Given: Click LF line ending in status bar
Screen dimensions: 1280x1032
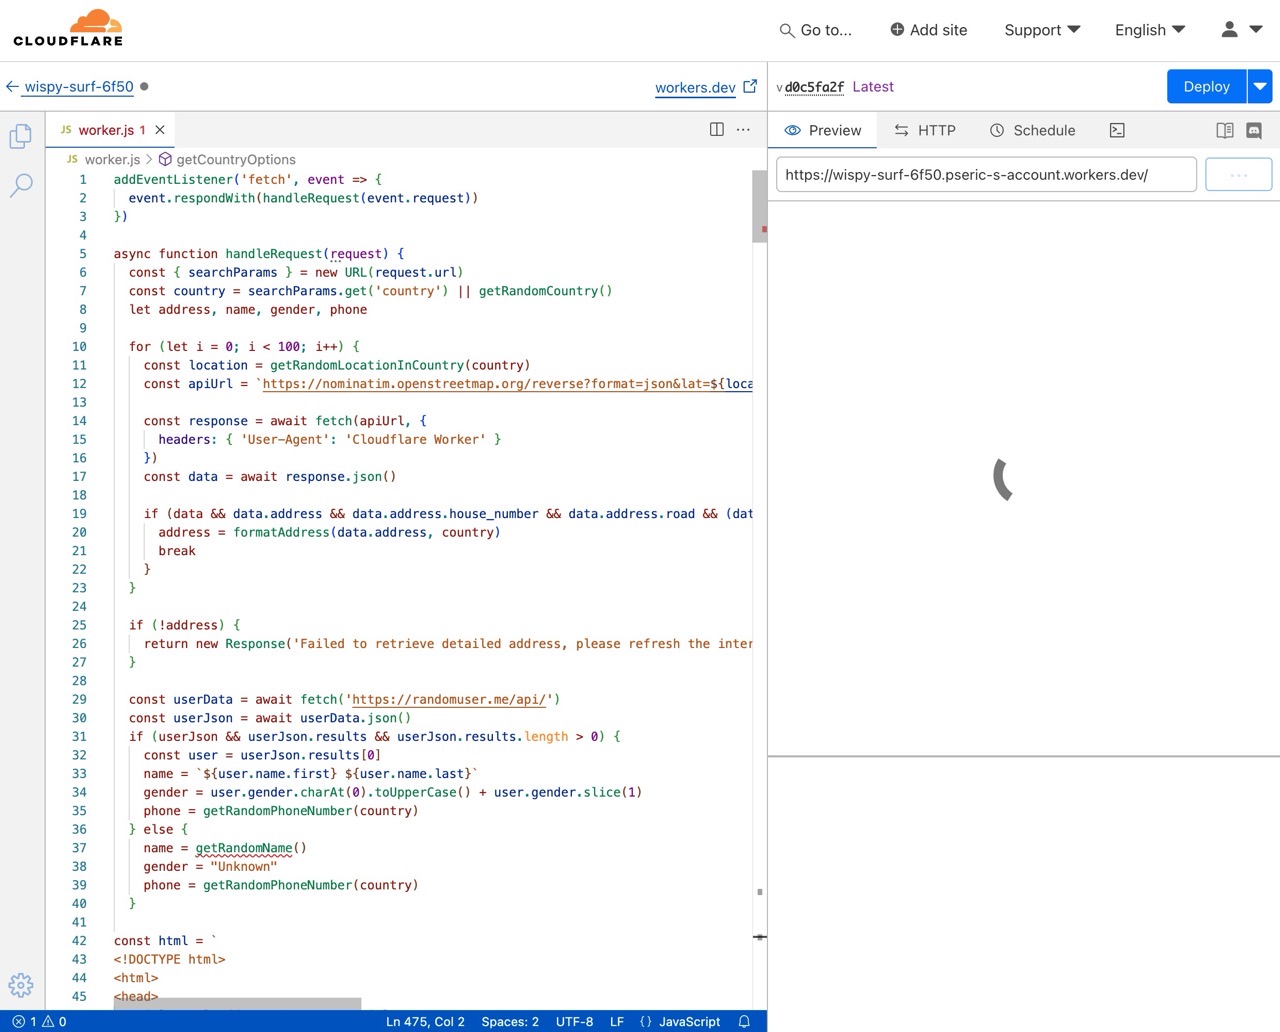Looking at the screenshot, I should 617,1021.
